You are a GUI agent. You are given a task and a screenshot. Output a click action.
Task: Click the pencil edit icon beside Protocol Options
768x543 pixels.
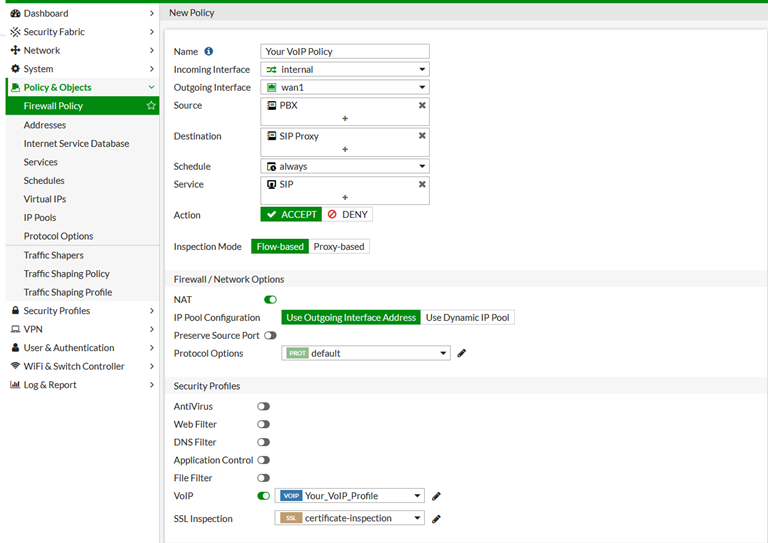pos(462,353)
